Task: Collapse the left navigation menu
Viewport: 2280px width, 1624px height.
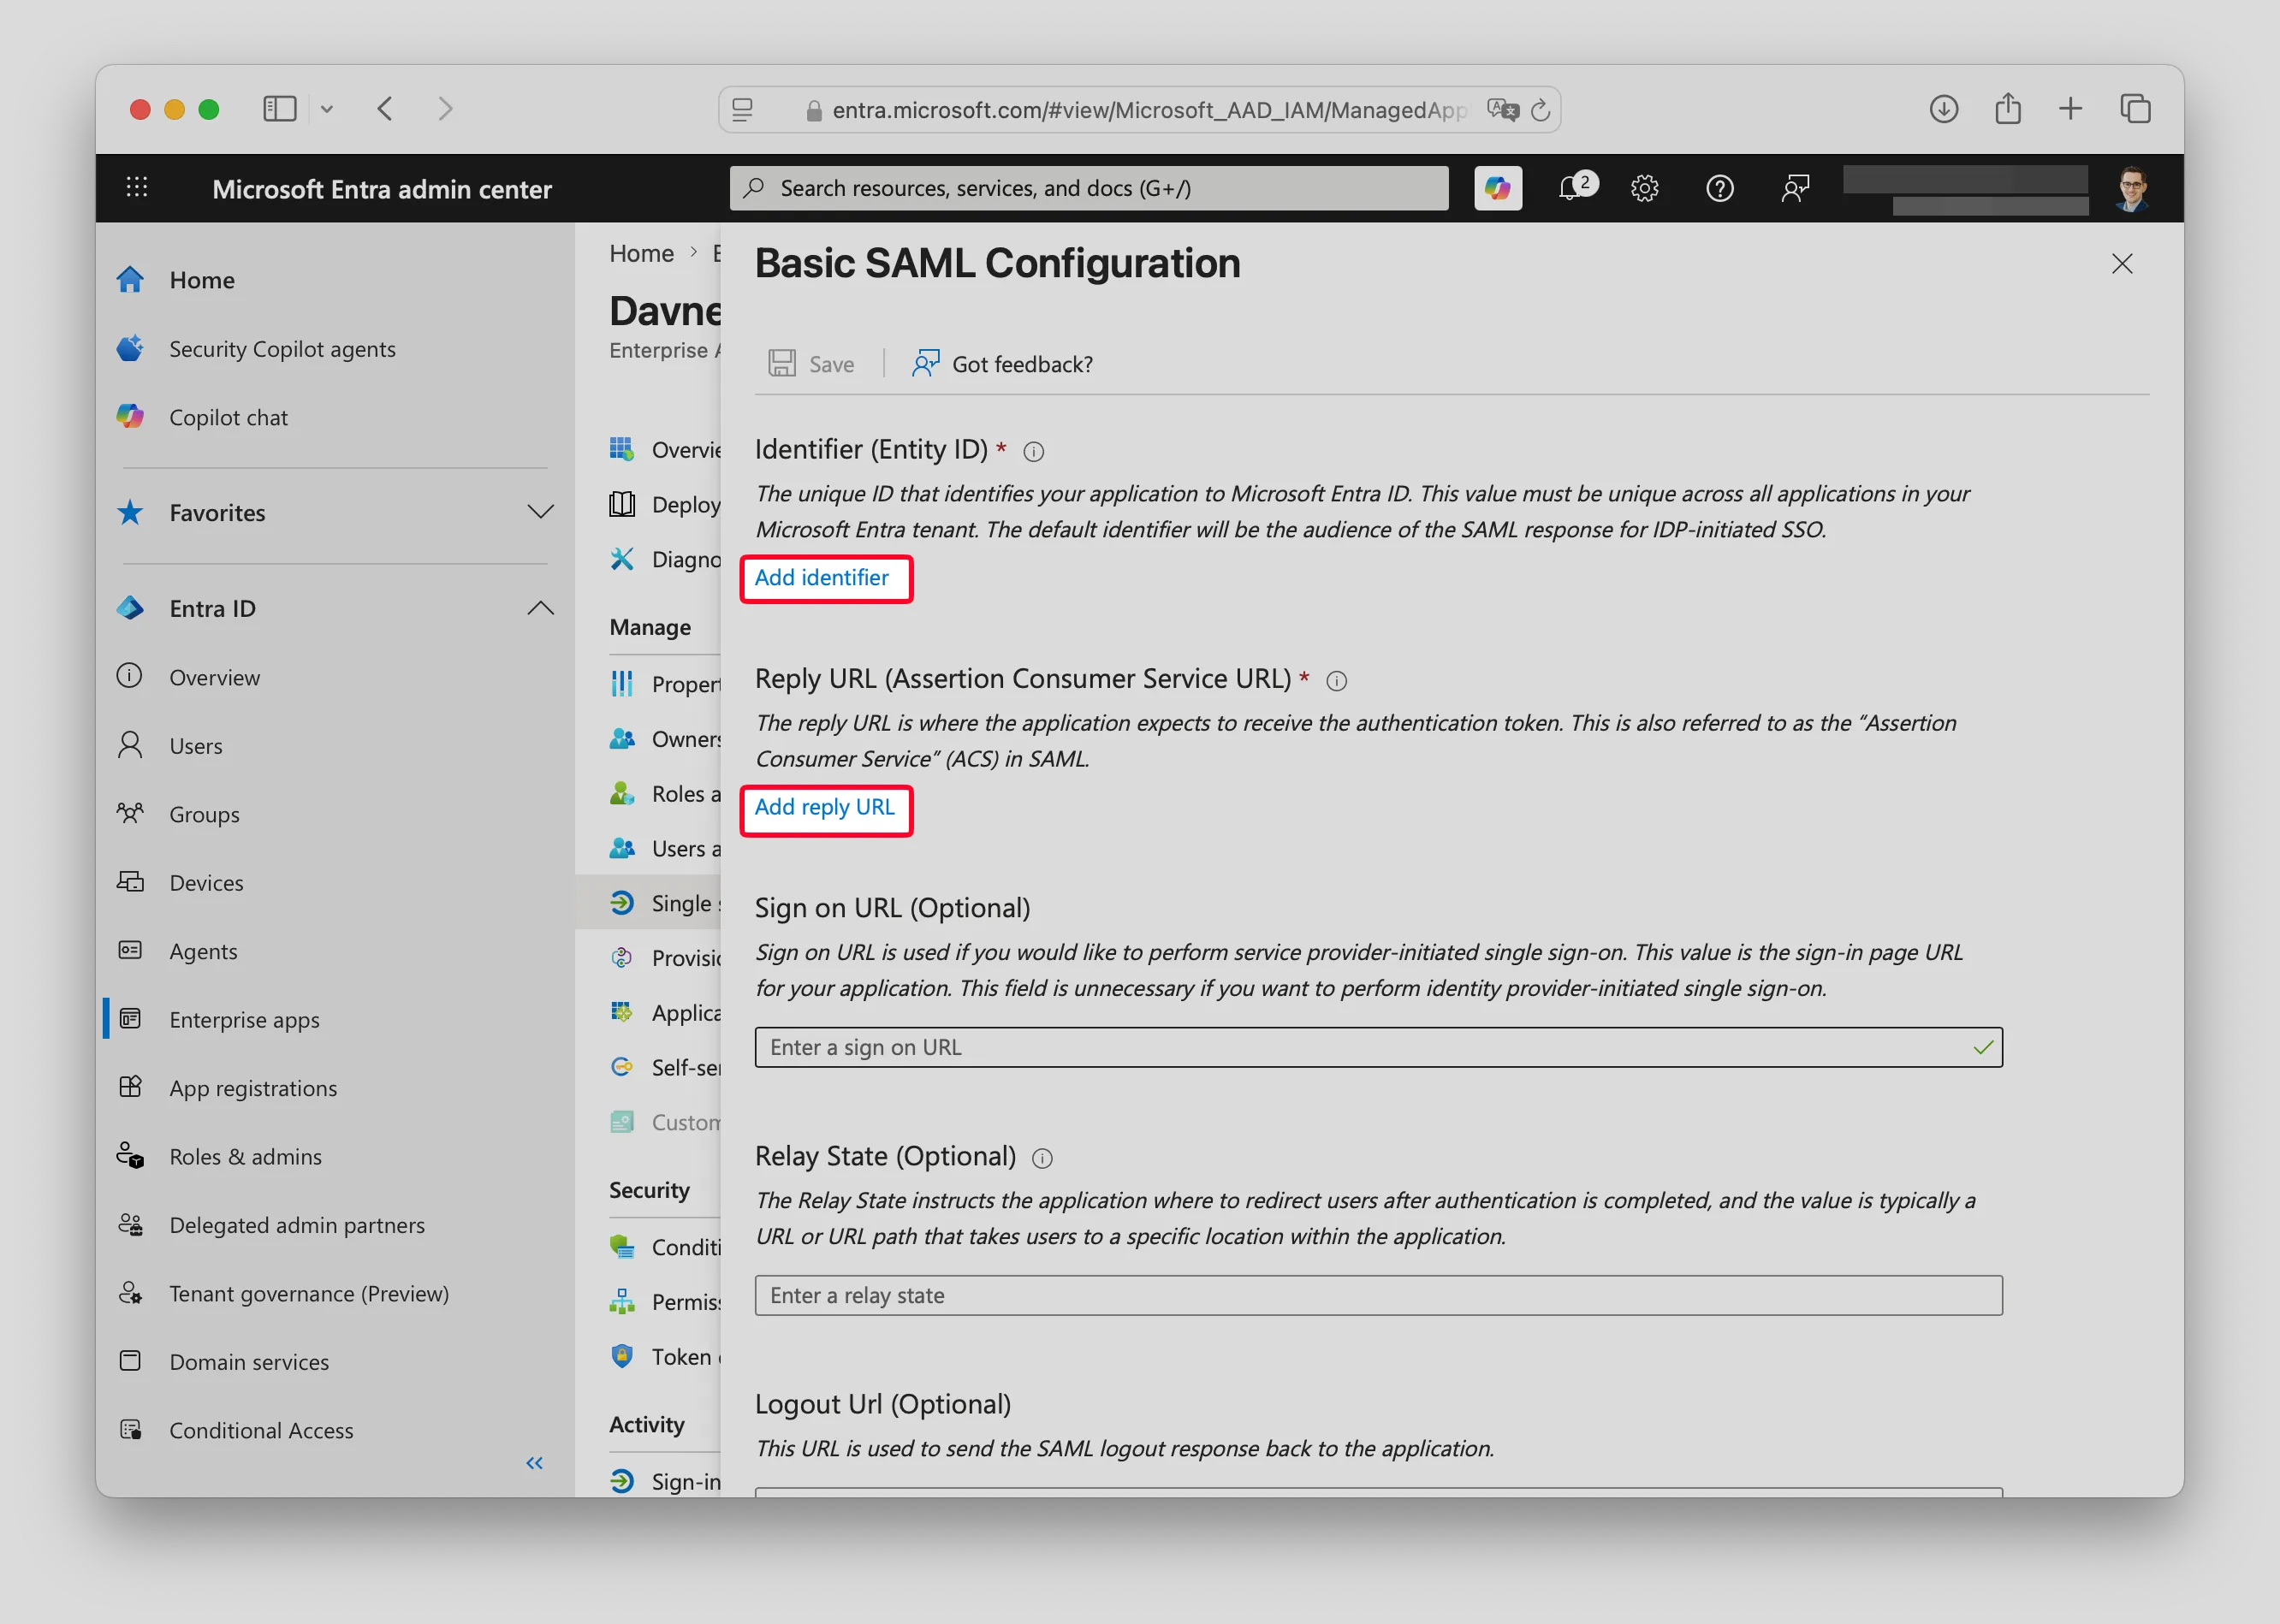Action: pyautogui.click(x=535, y=1463)
